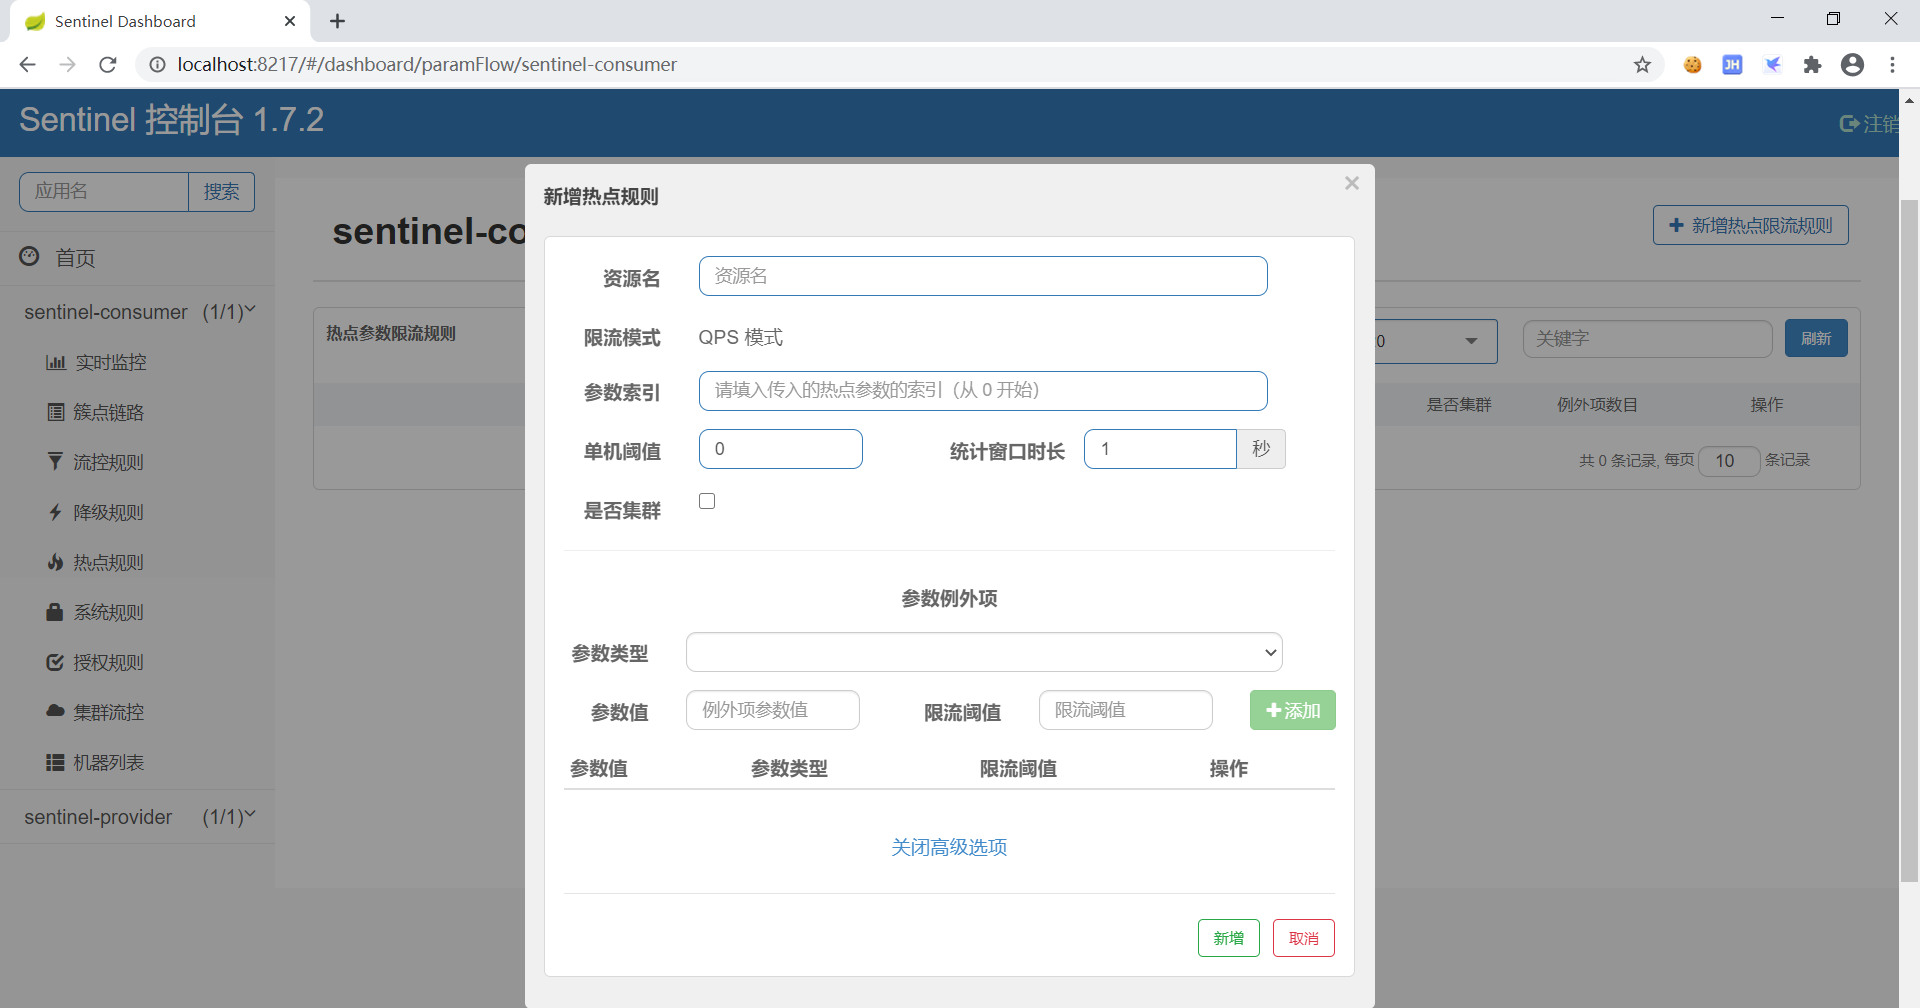Screen dimensions: 1920x1008
Task: Open 流控规则 in the sidebar
Action: 109,462
